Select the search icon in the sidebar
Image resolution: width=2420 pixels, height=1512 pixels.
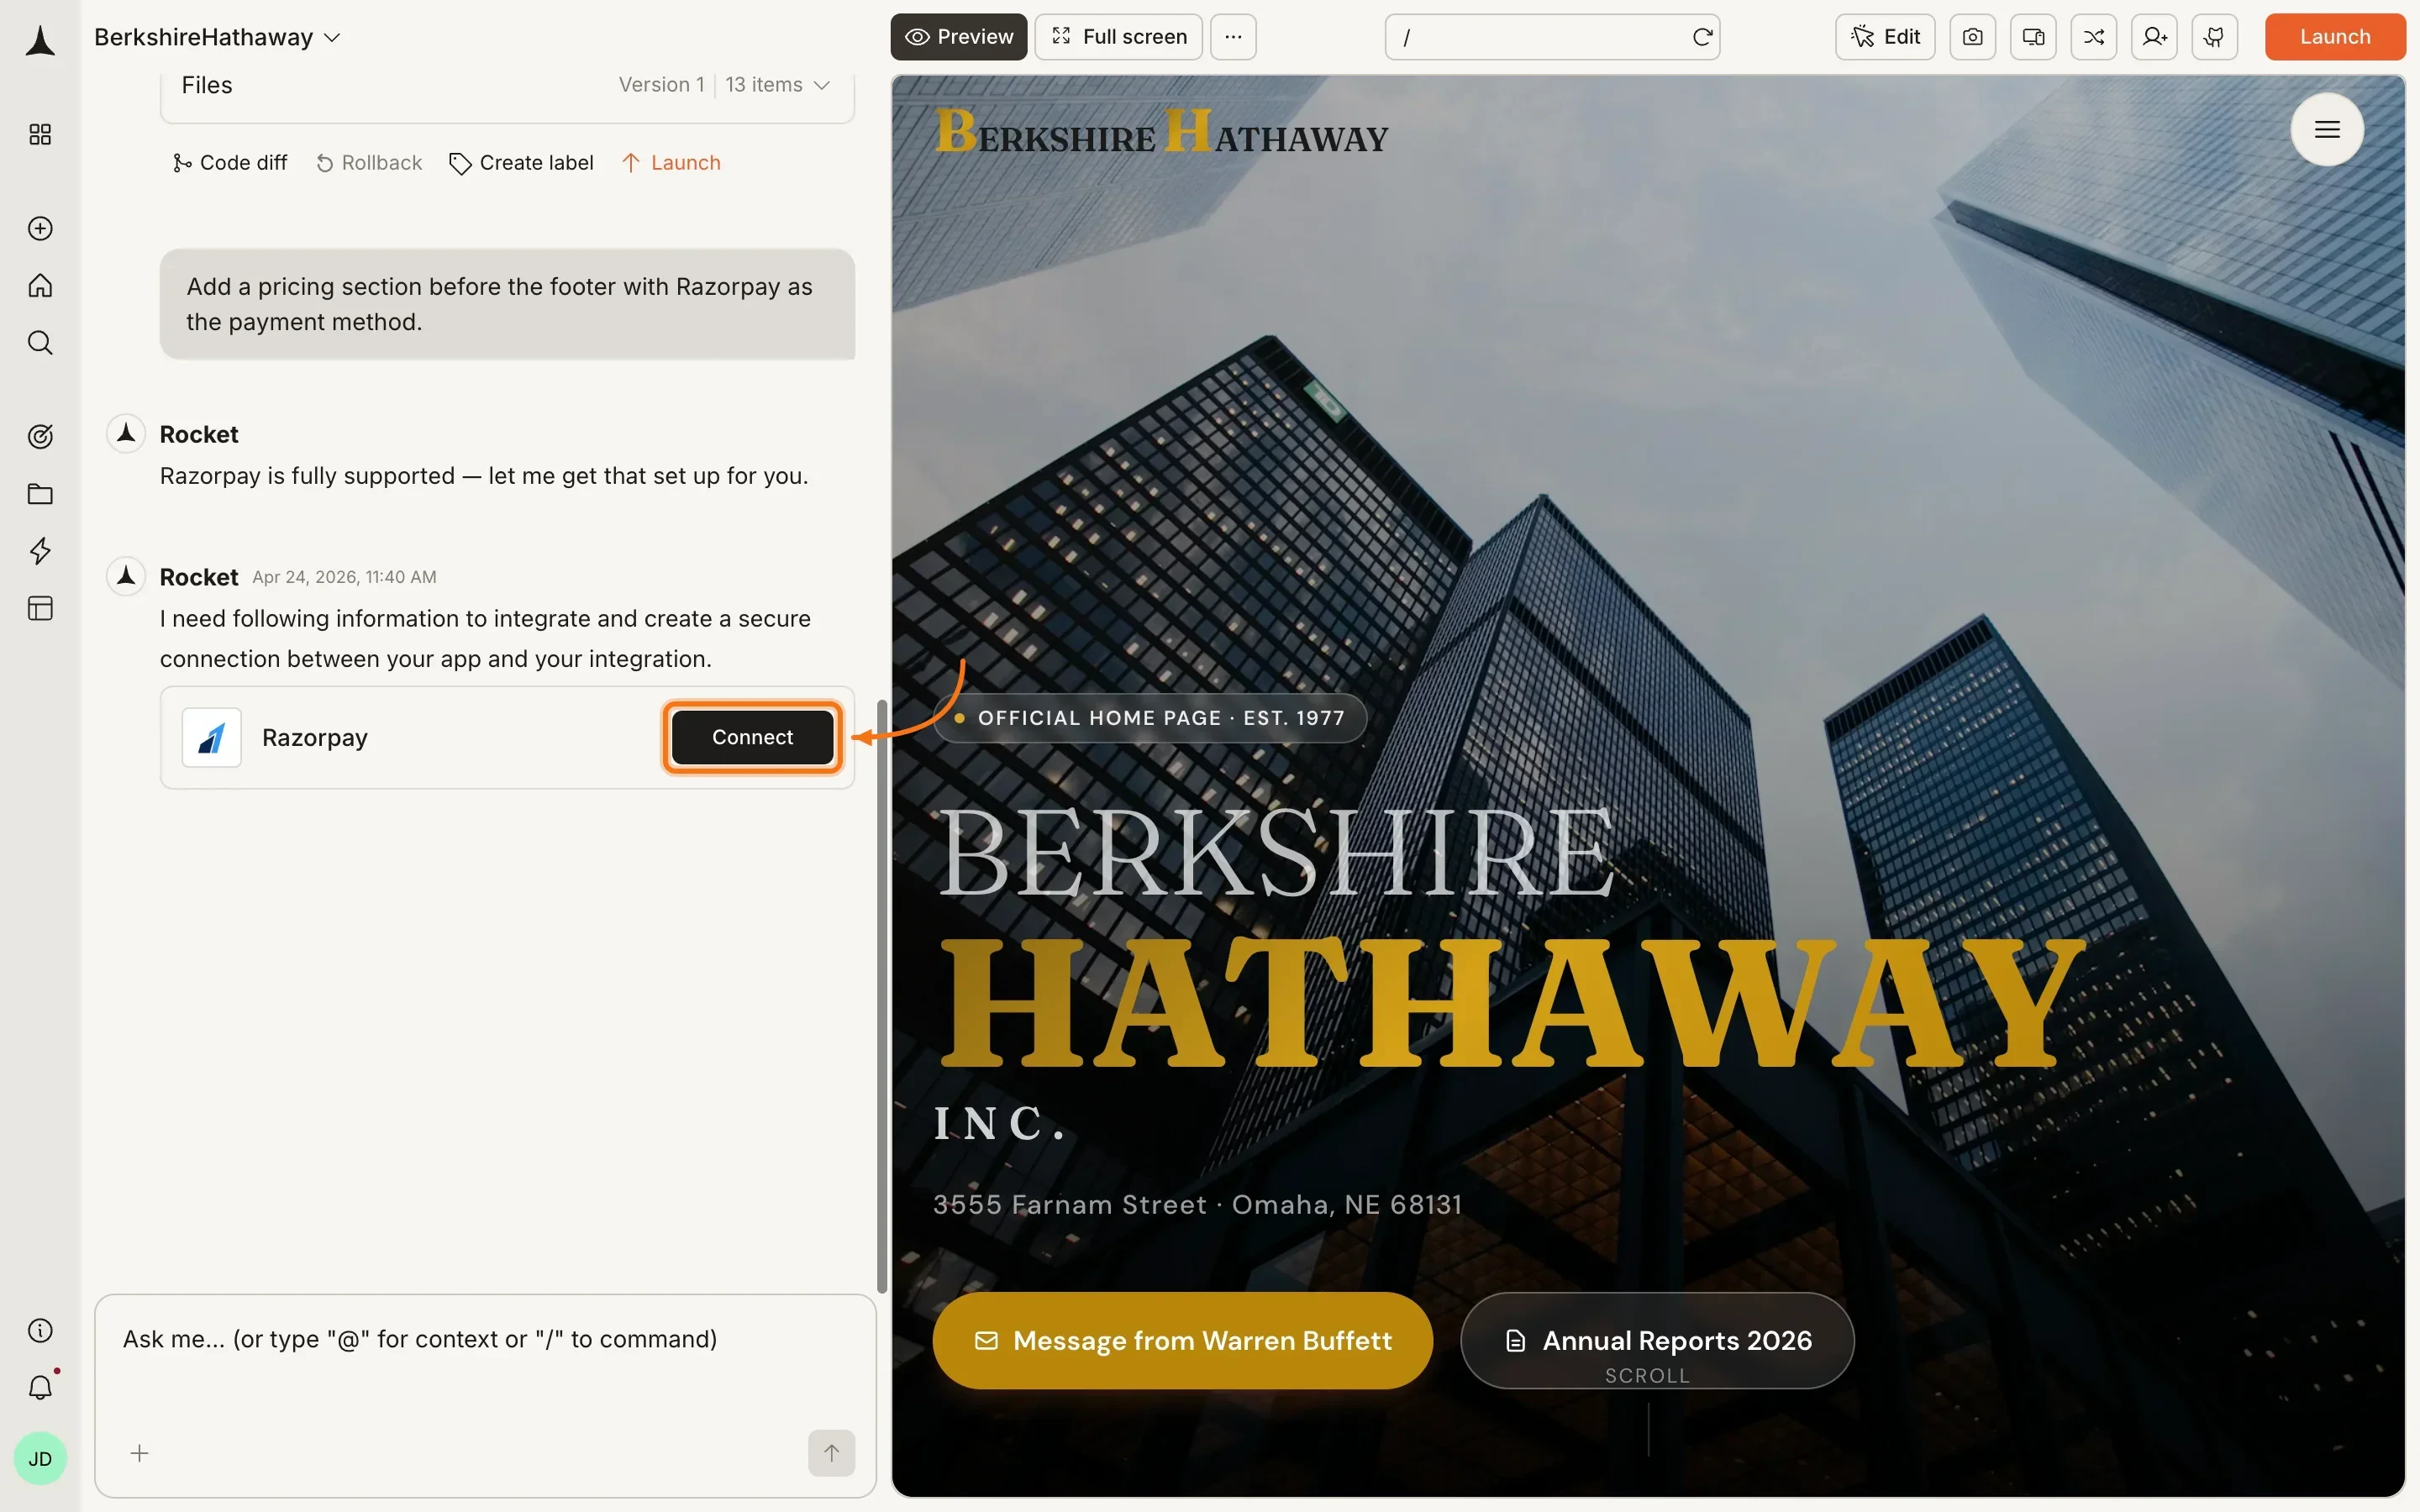click(40, 342)
